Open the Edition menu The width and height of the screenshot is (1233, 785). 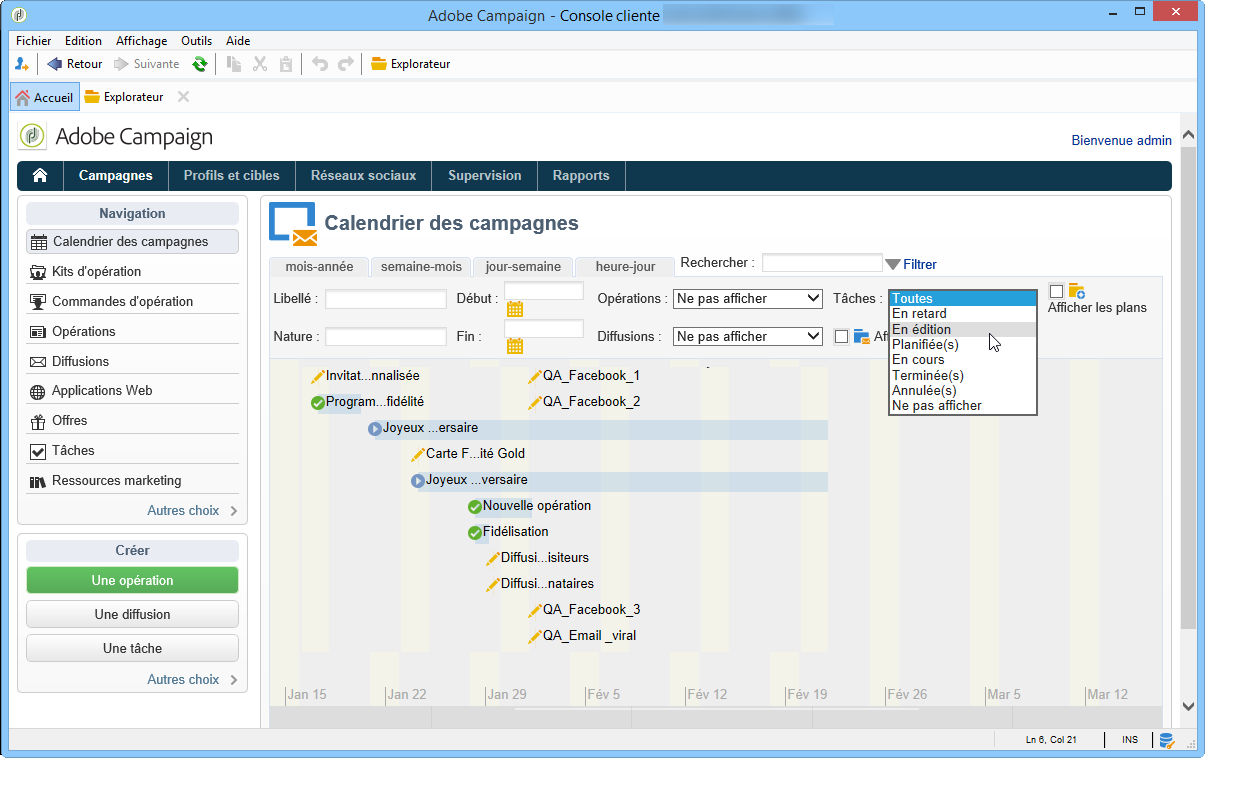[x=83, y=41]
